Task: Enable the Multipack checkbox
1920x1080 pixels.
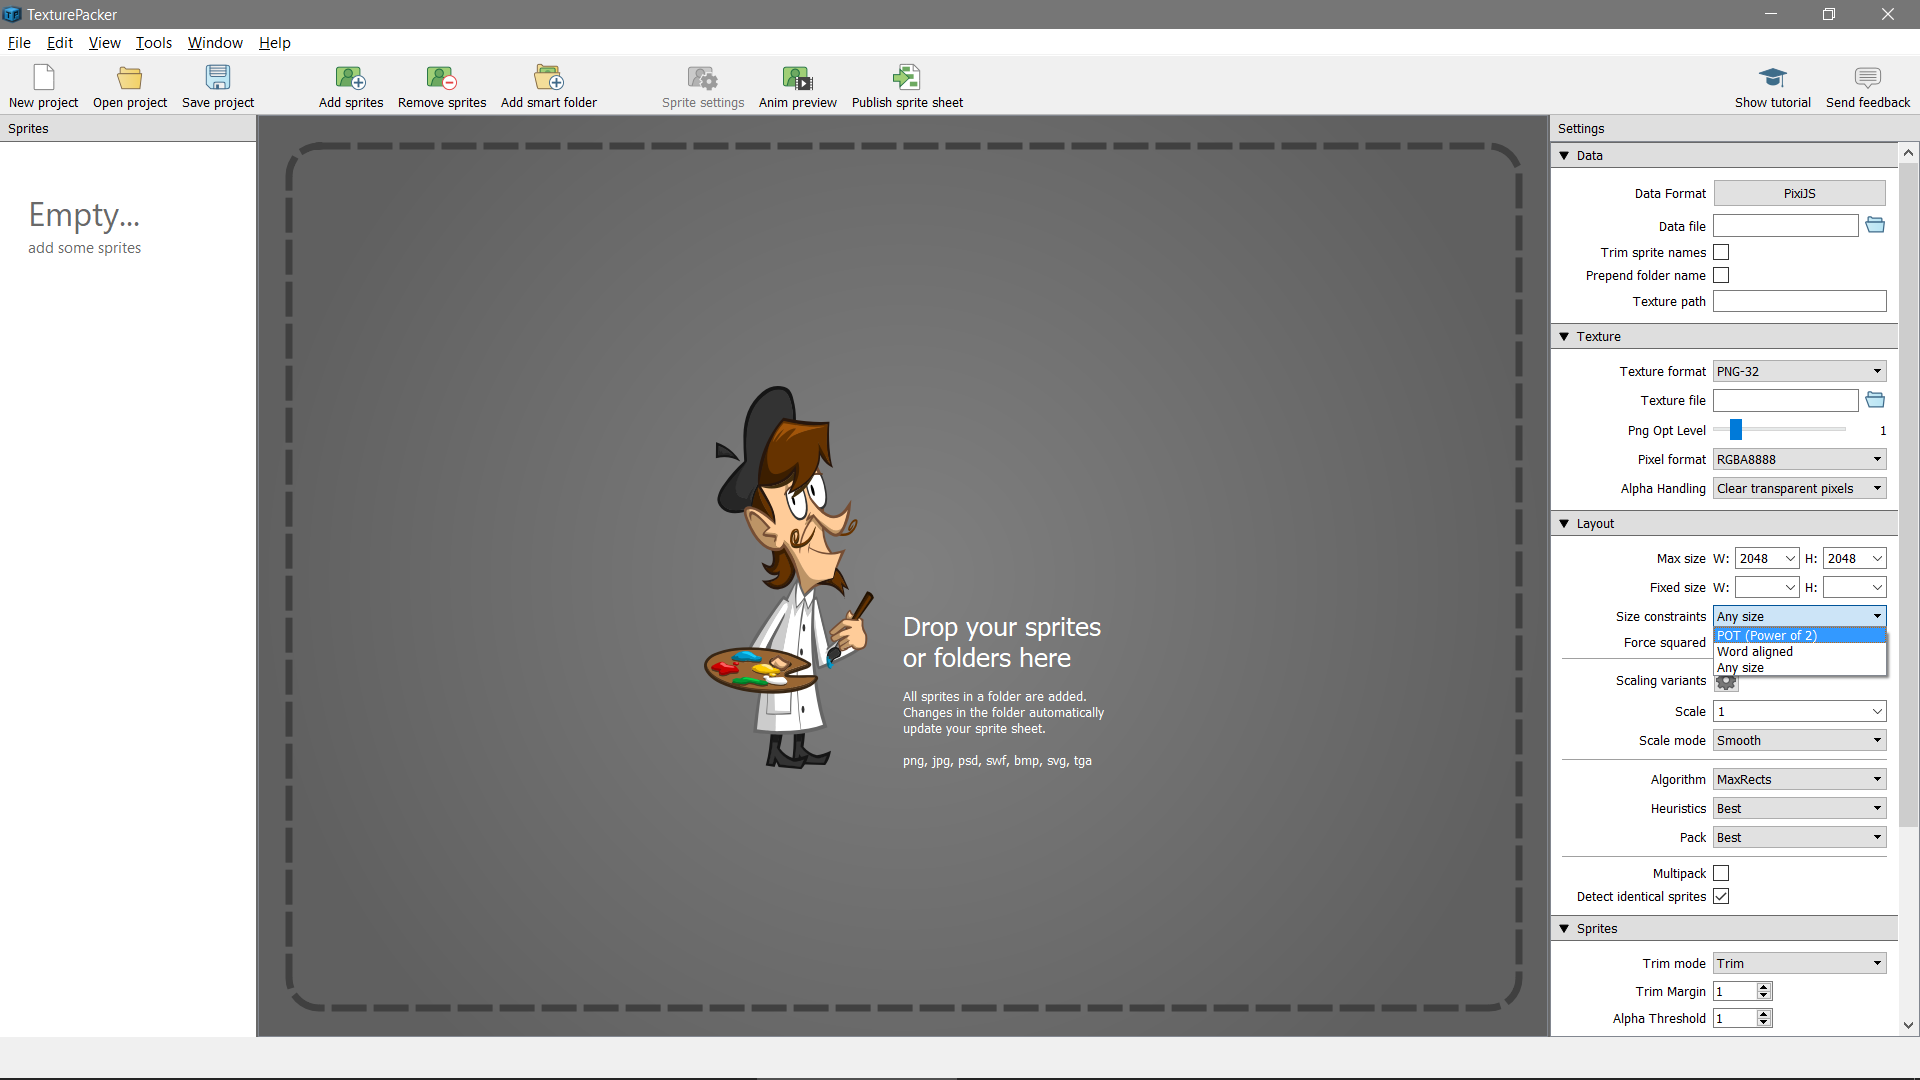Action: tap(1721, 873)
